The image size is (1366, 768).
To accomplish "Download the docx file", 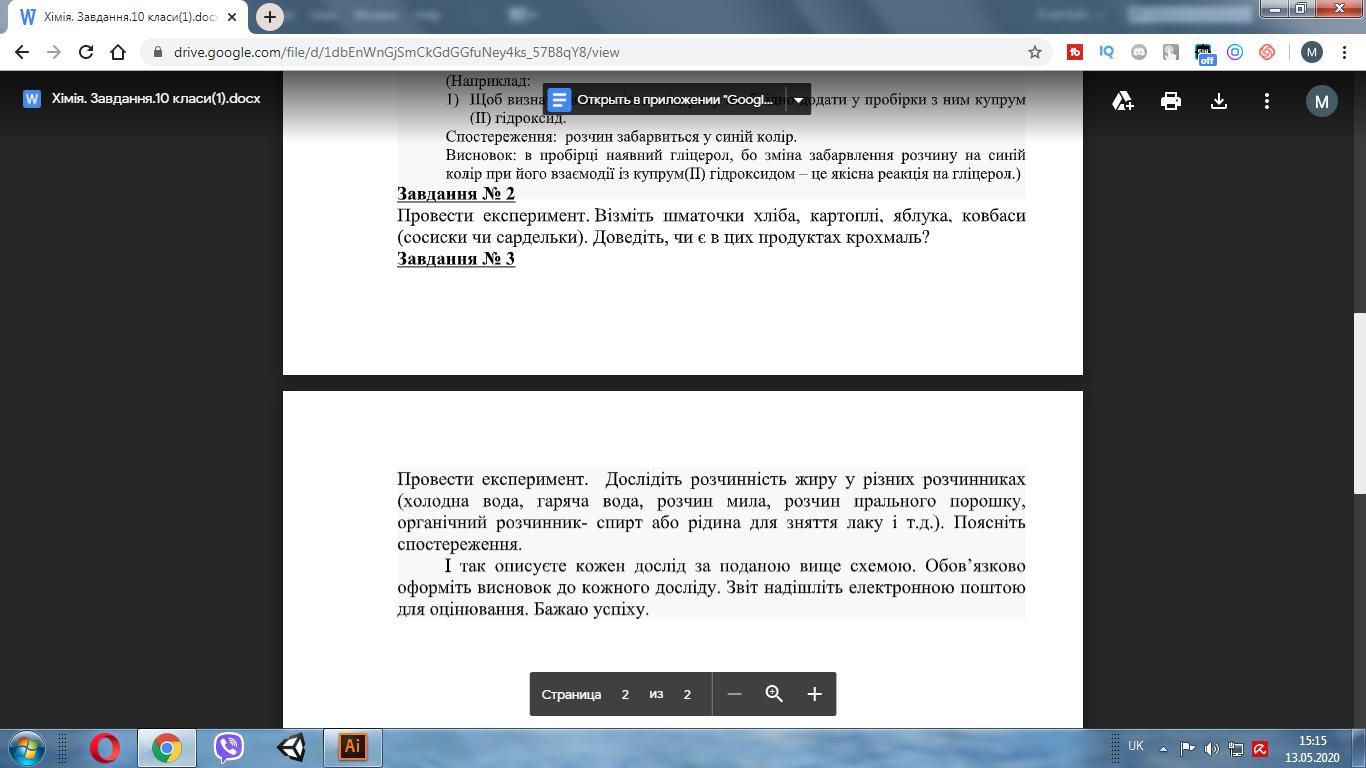I will click(1219, 100).
